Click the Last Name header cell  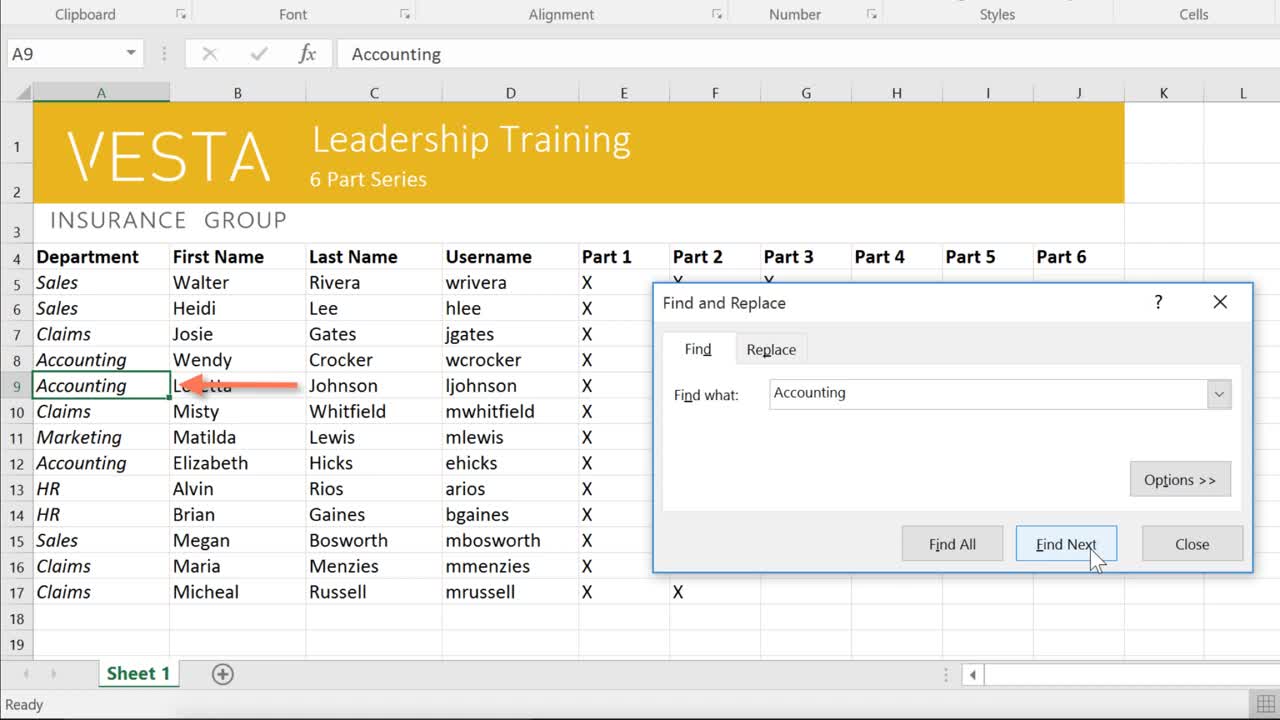point(374,257)
